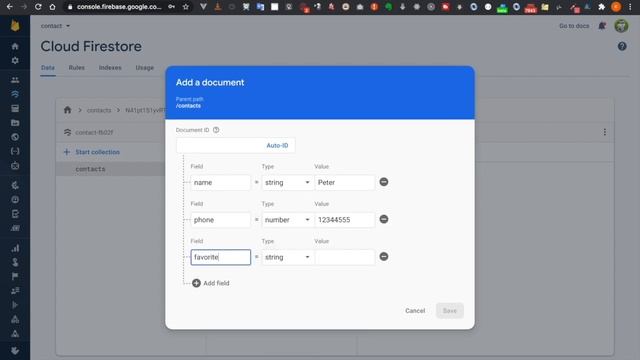
Task: Click the empty value input for favorite
Action: click(344, 257)
